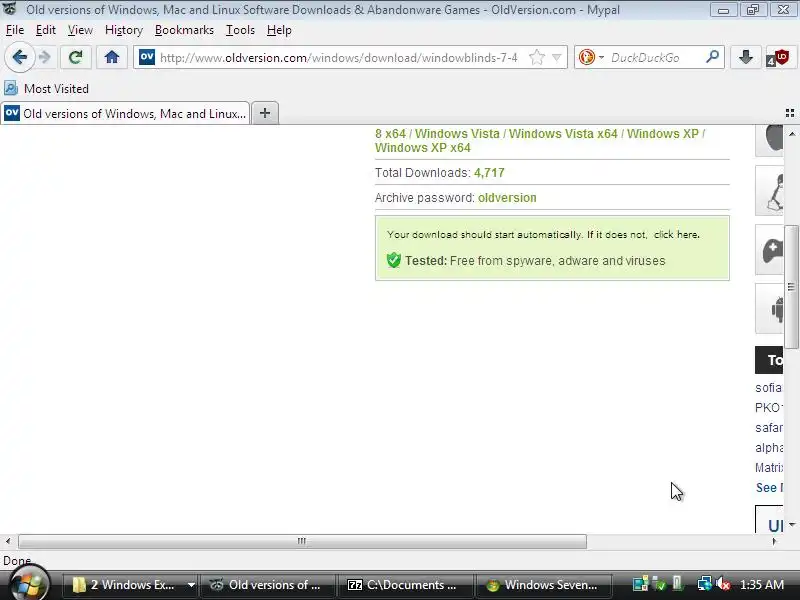Open the Mac (Apple) category icon in sidebar
Image resolution: width=800 pixels, height=600 pixels.
tap(769, 140)
